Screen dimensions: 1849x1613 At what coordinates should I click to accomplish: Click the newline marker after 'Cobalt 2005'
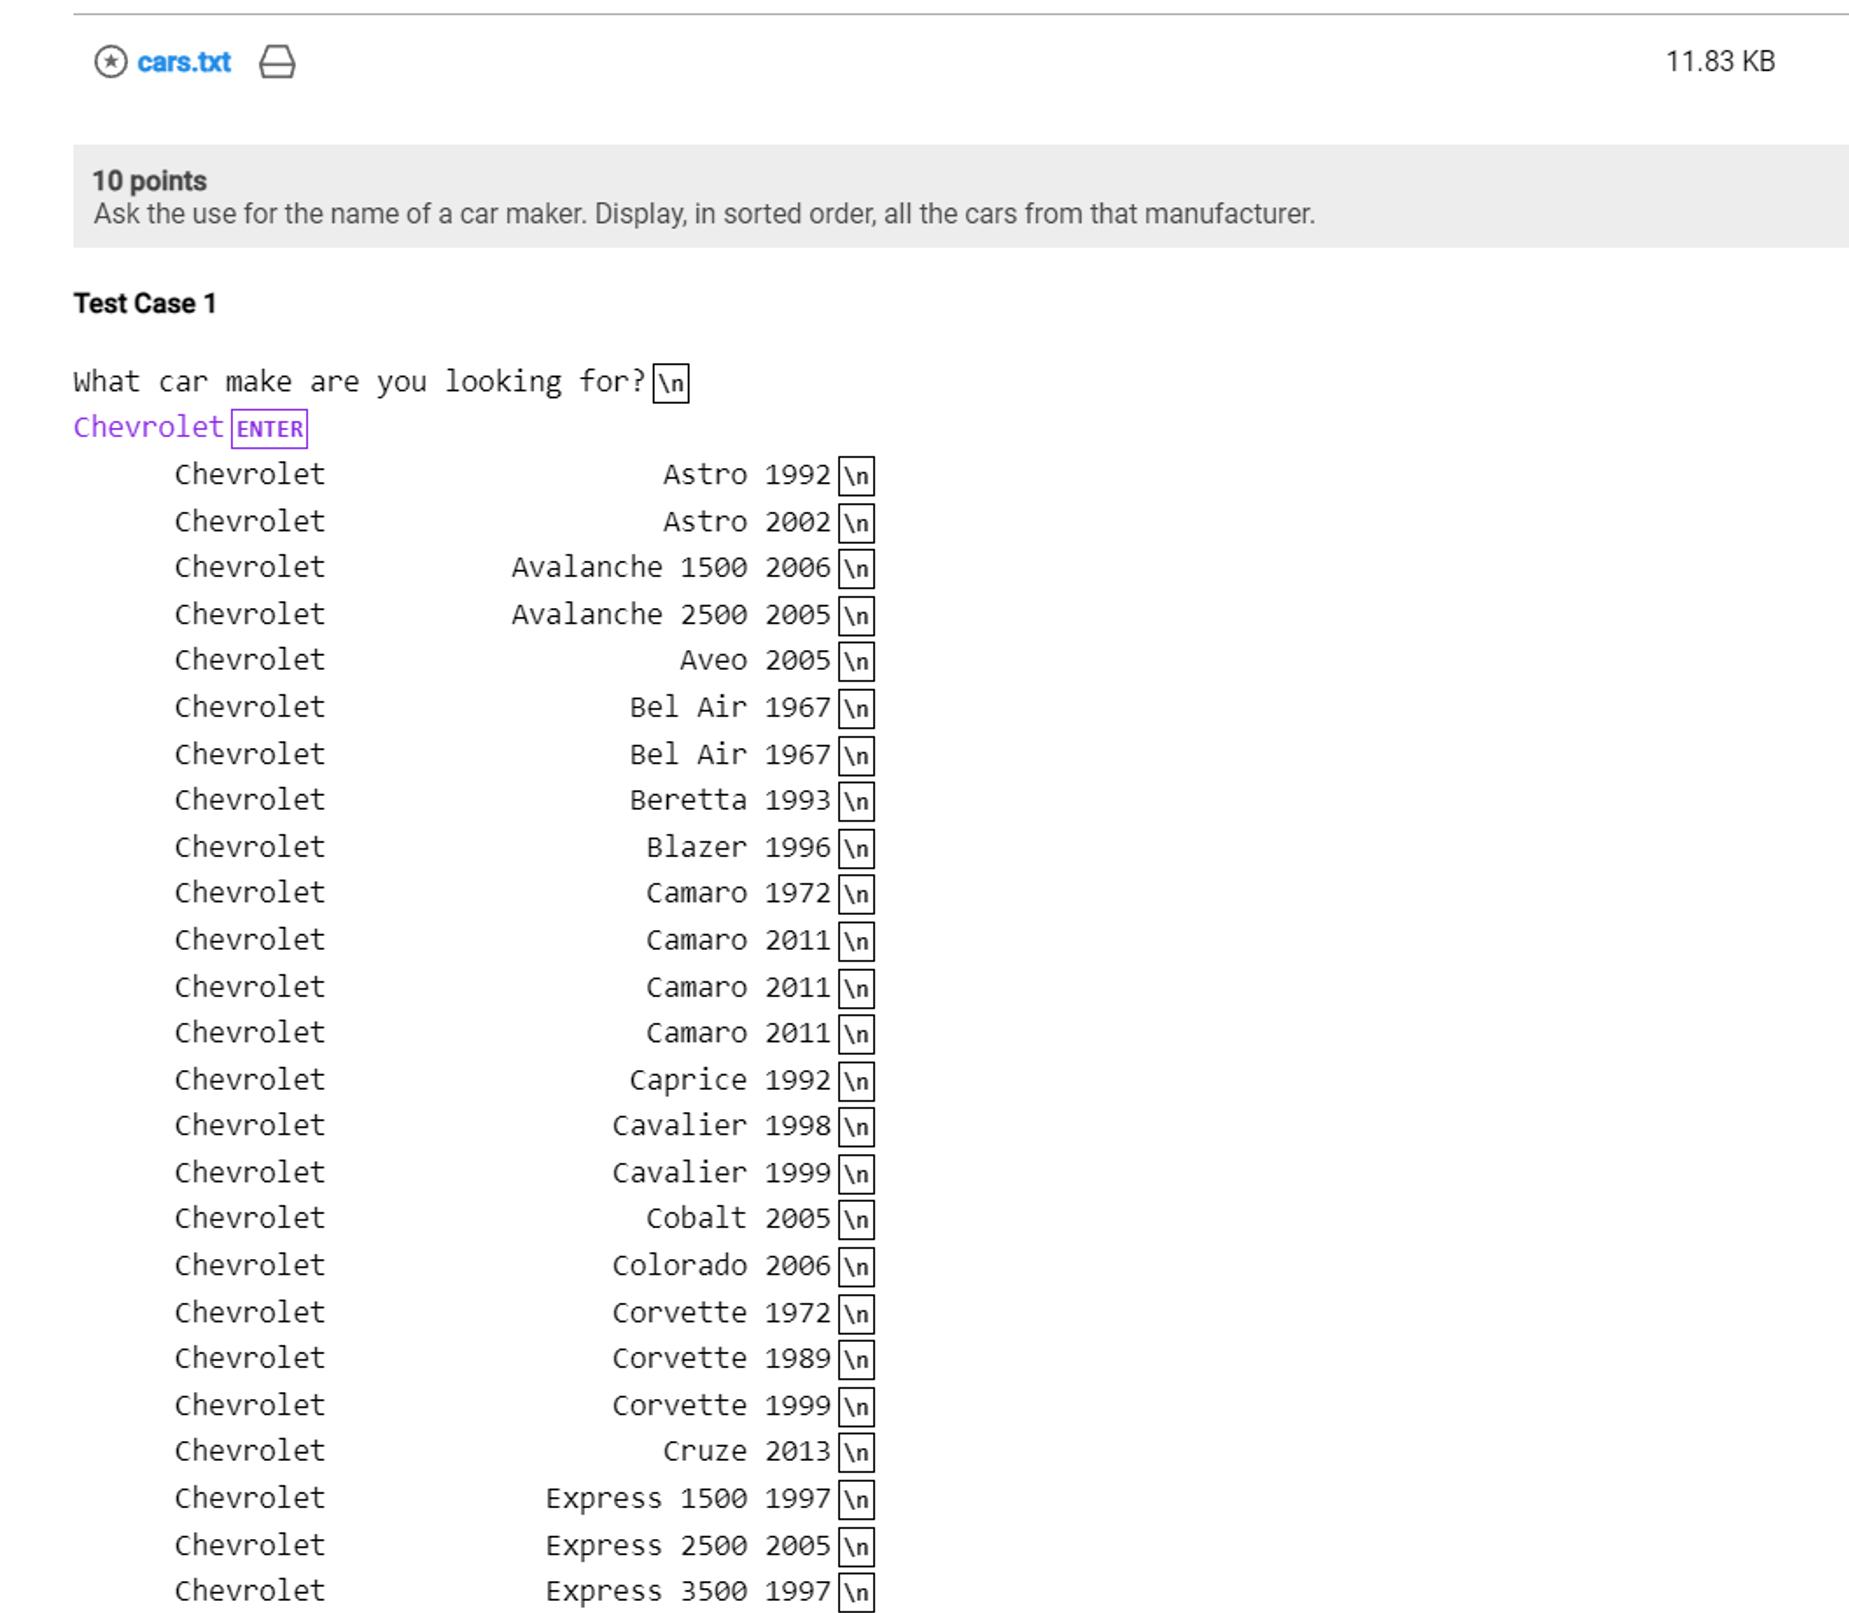pyautogui.click(x=856, y=1220)
